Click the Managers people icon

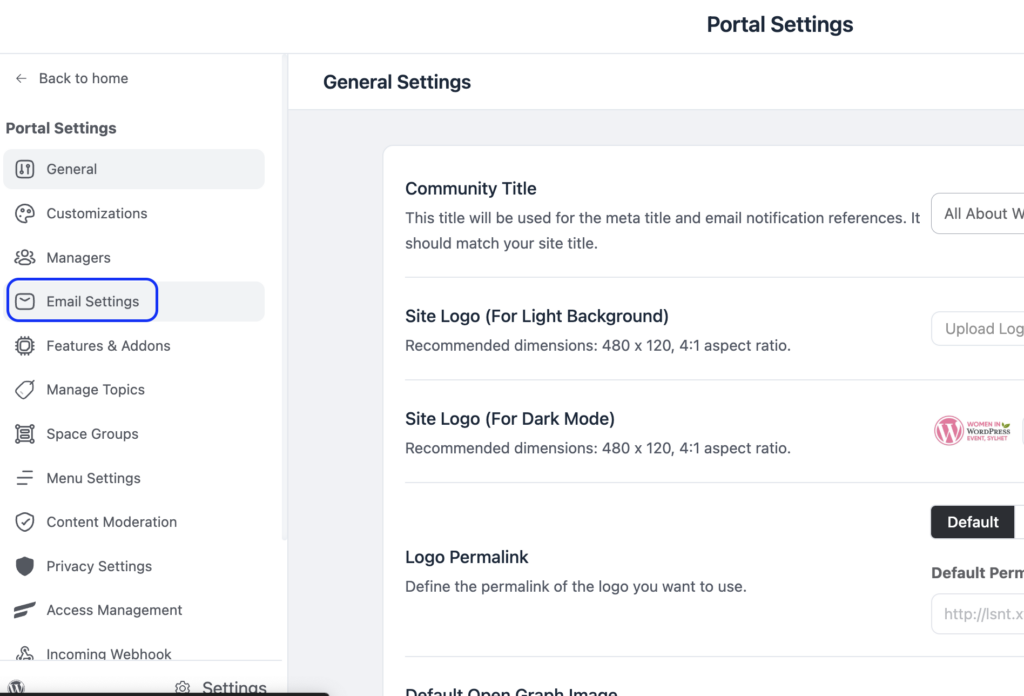point(25,257)
